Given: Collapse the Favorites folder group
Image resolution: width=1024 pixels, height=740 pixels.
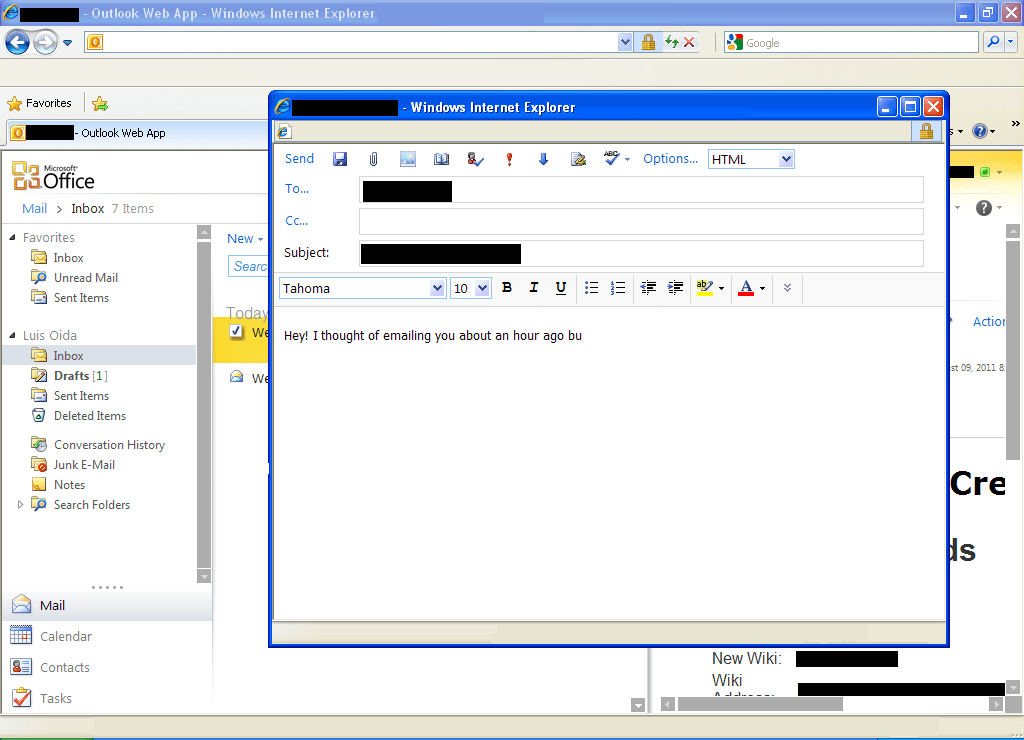Looking at the screenshot, I should click(12, 237).
